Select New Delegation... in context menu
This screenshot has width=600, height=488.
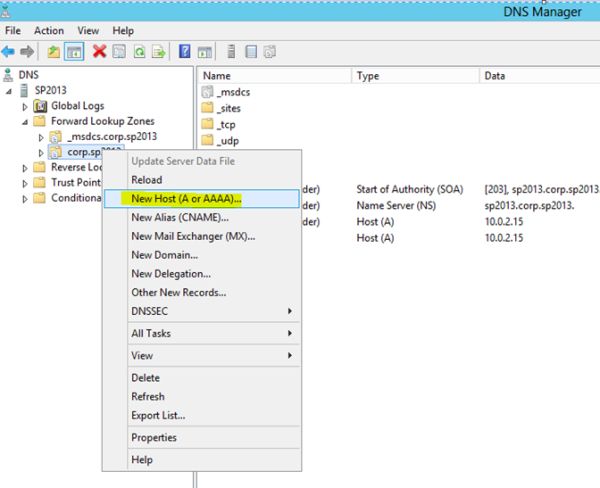point(202,274)
